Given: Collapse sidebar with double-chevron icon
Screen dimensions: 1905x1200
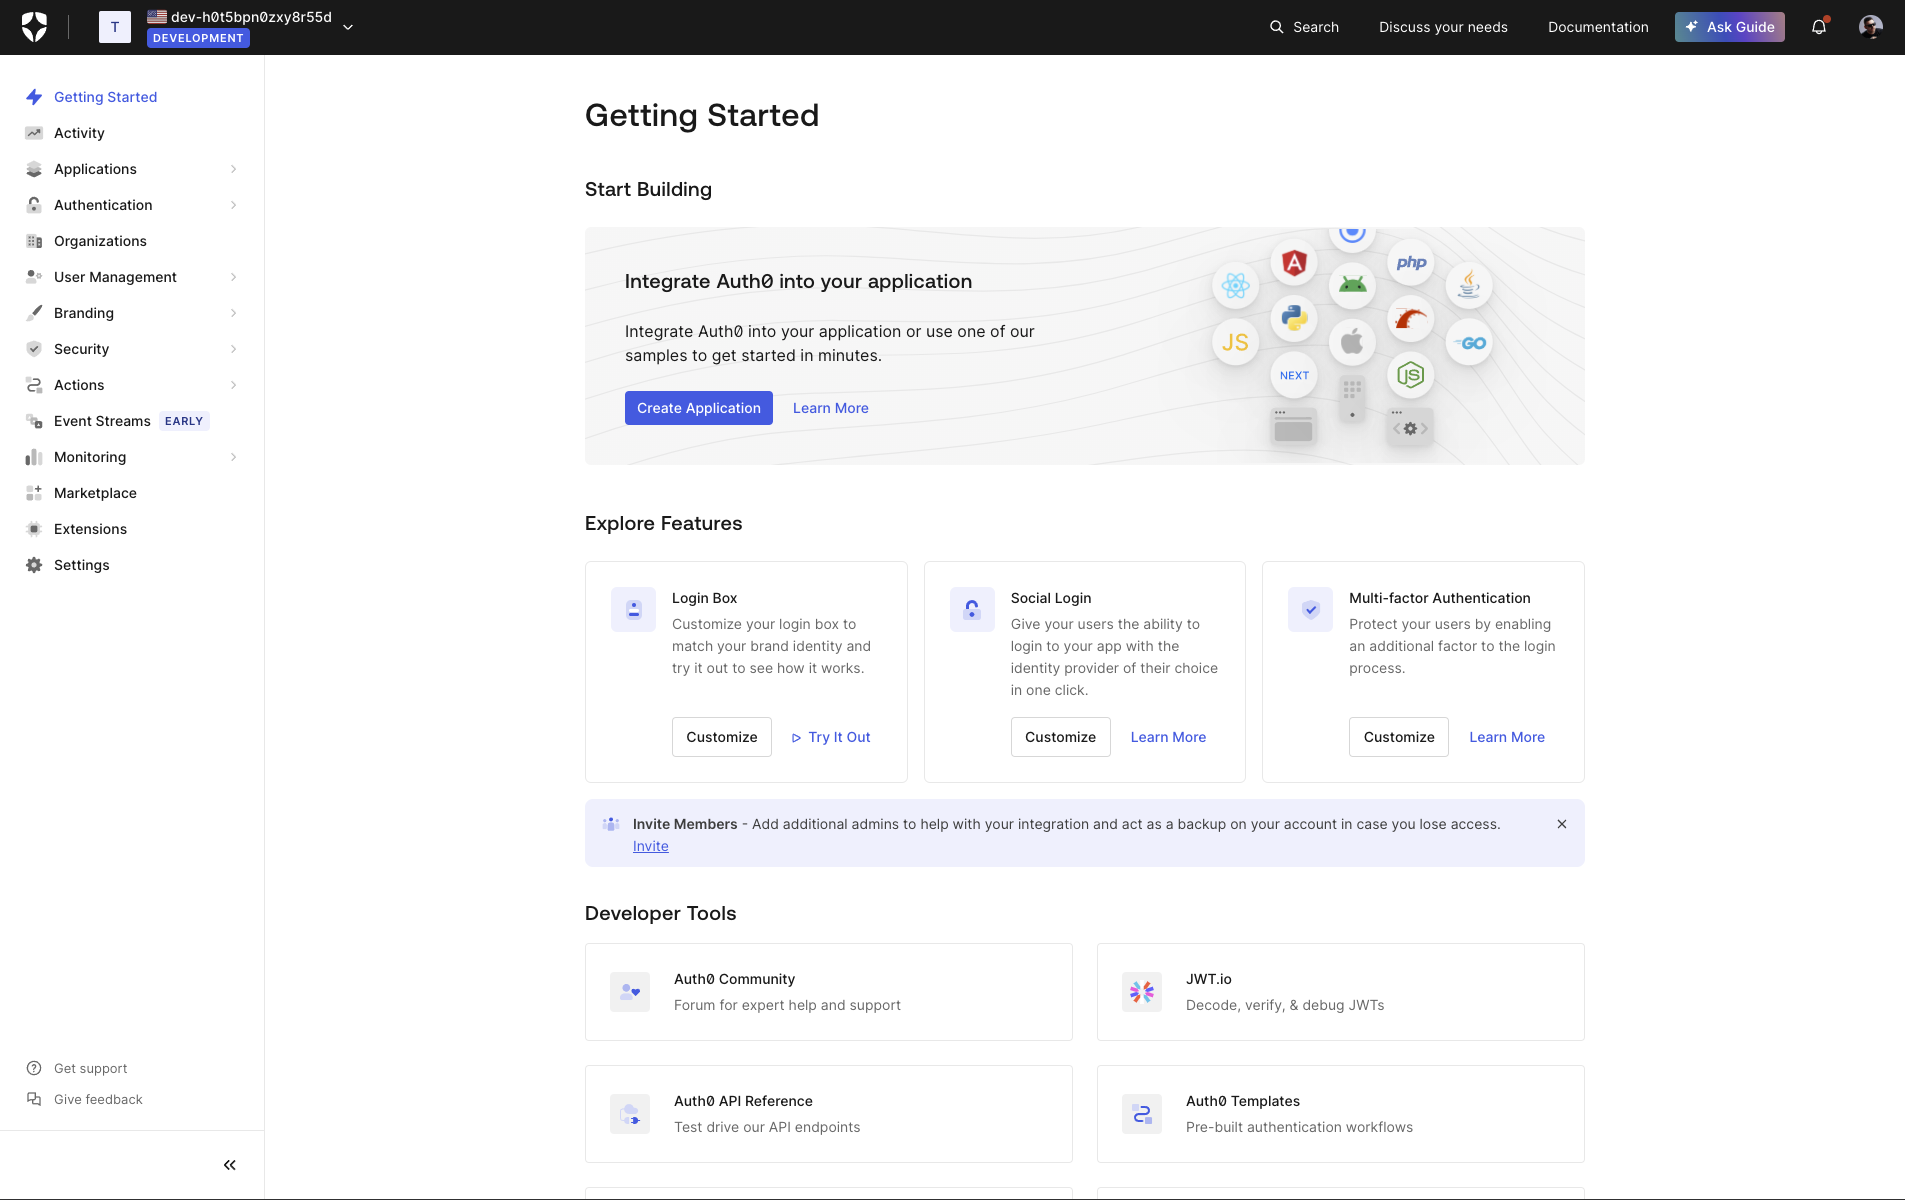Looking at the screenshot, I should point(230,1165).
